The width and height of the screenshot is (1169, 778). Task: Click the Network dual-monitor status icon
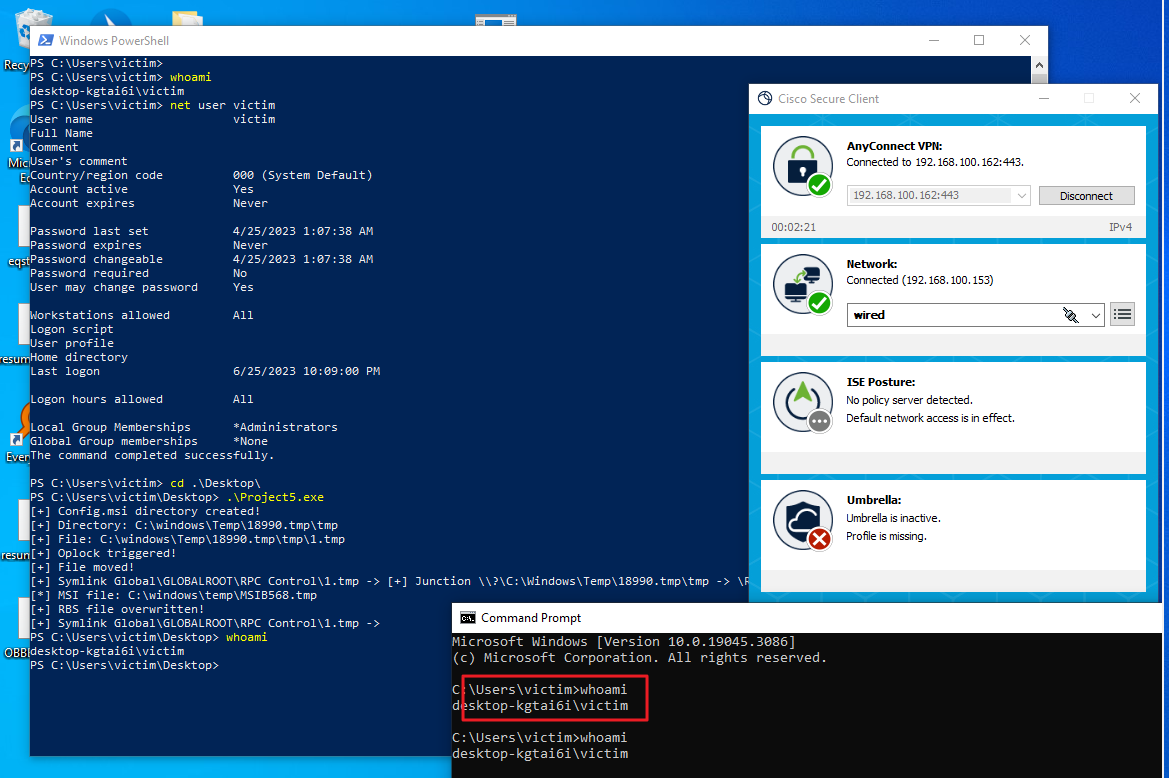[802, 284]
